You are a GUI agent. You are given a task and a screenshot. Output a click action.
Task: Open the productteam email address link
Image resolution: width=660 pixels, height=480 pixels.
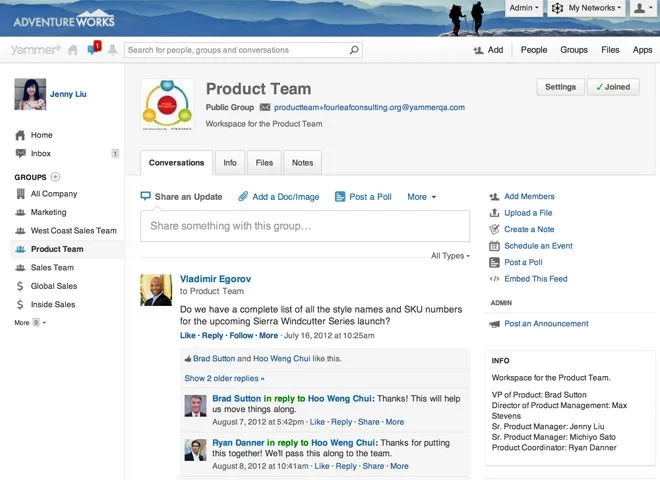[x=369, y=107]
